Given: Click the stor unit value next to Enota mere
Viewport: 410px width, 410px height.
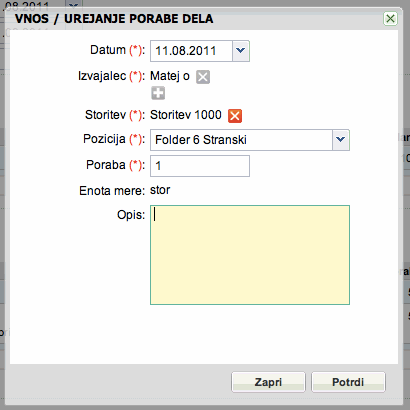Looking at the screenshot, I should click(x=160, y=190).
